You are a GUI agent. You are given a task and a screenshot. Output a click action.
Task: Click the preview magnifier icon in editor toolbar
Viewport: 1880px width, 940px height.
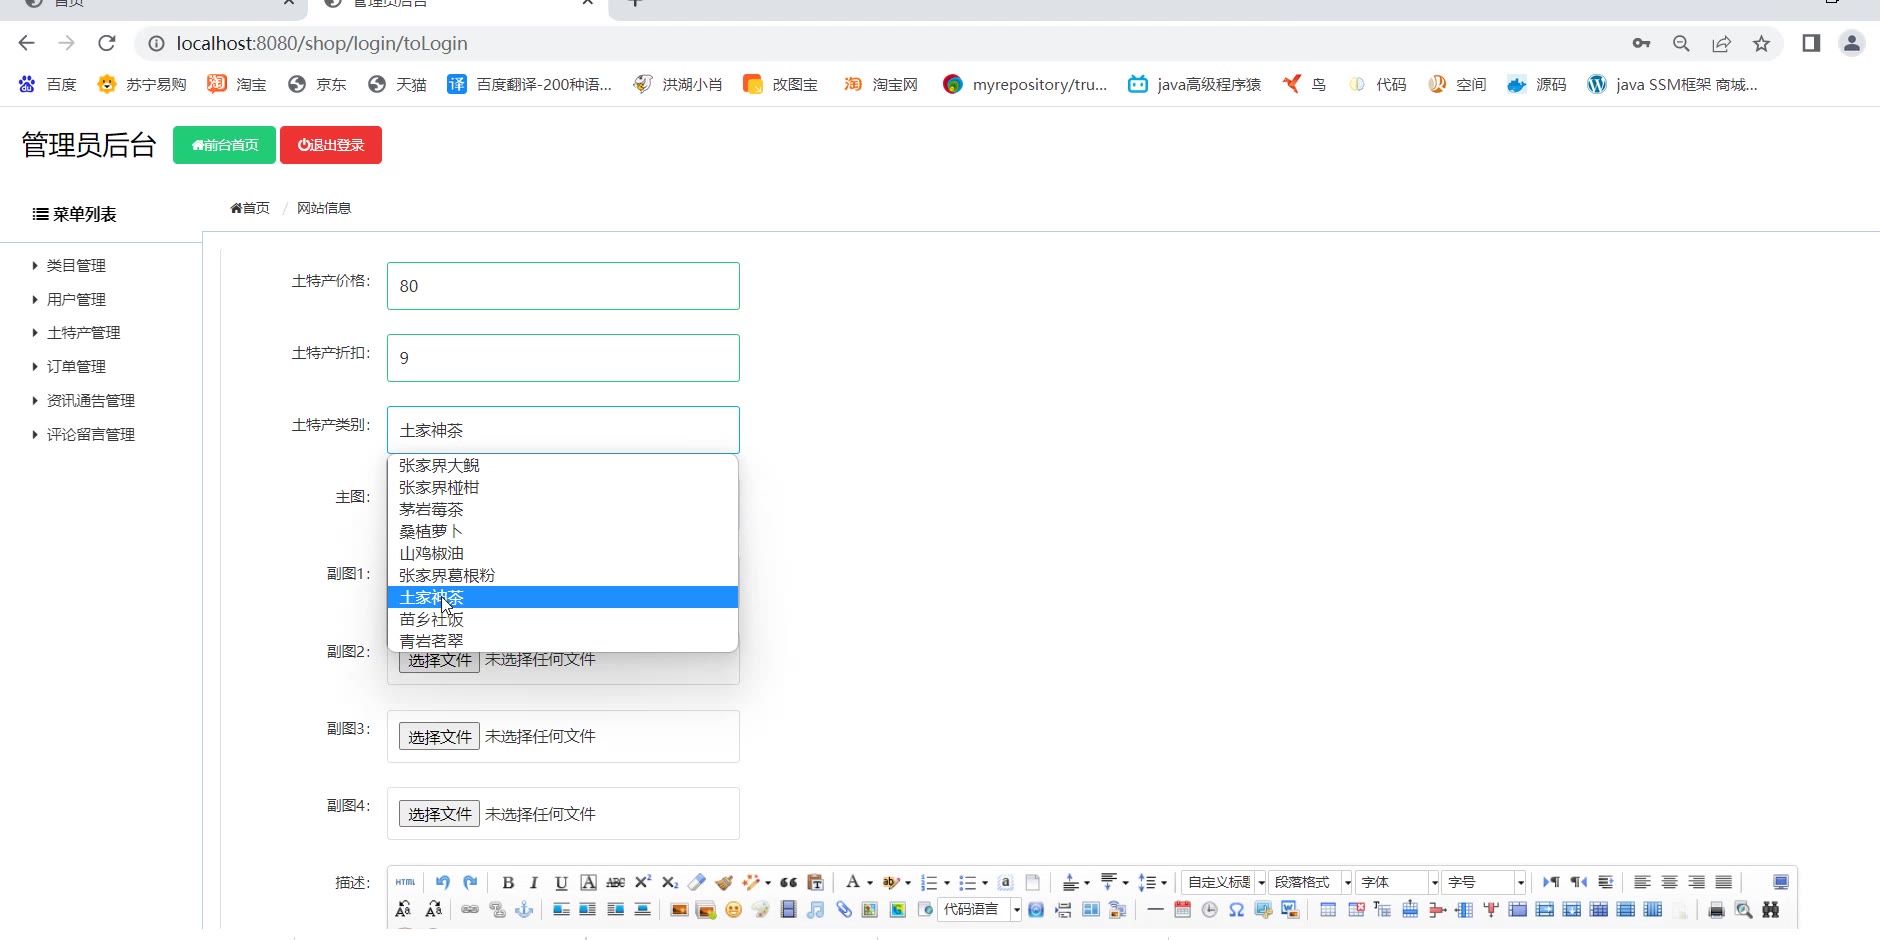(1744, 910)
